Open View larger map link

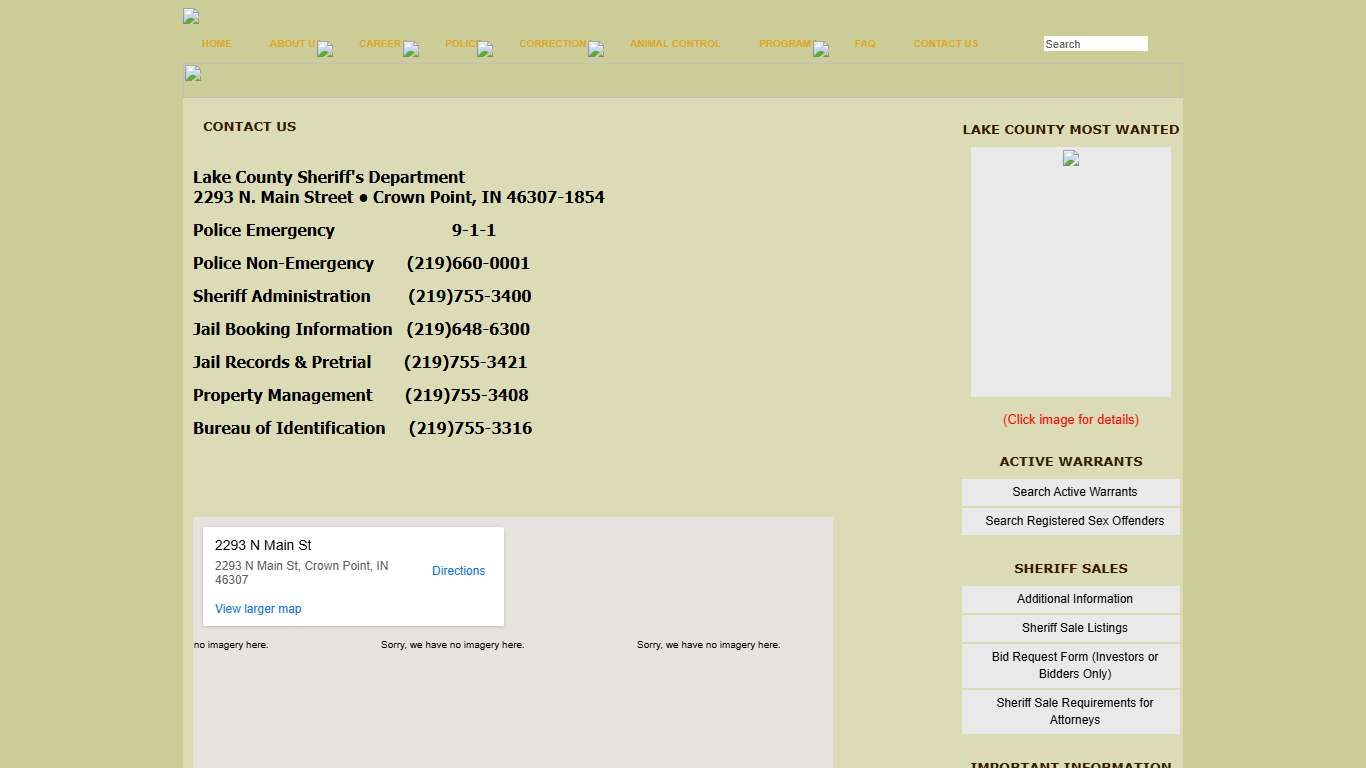[258, 609]
